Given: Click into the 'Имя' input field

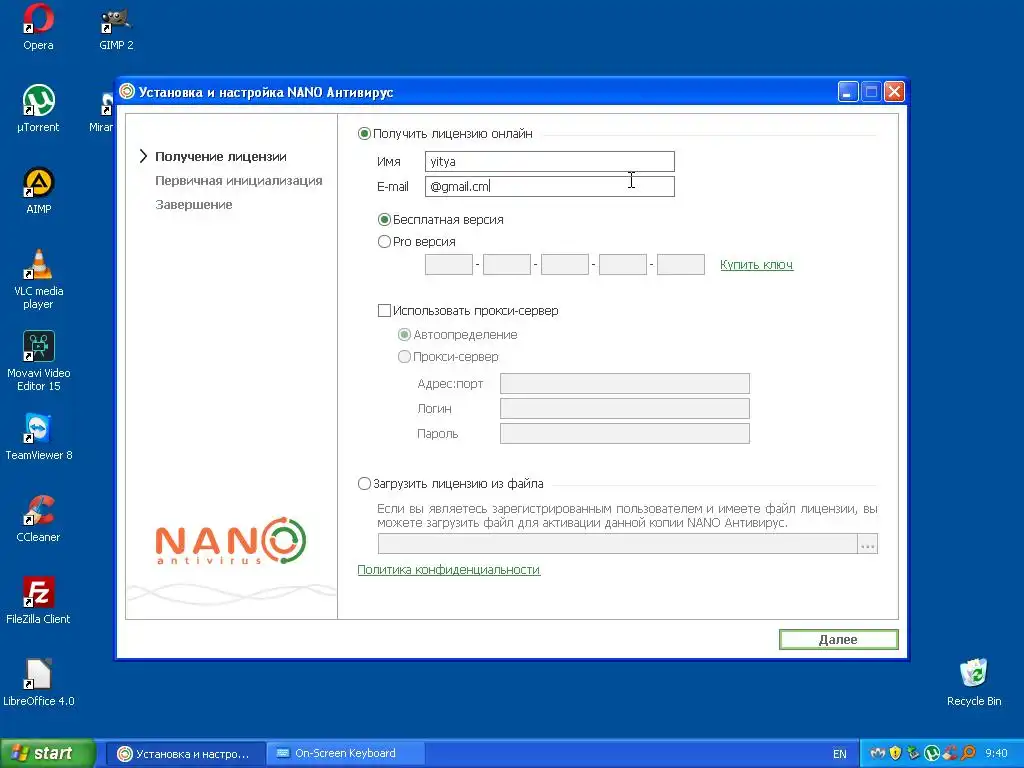Looking at the screenshot, I should 549,161.
